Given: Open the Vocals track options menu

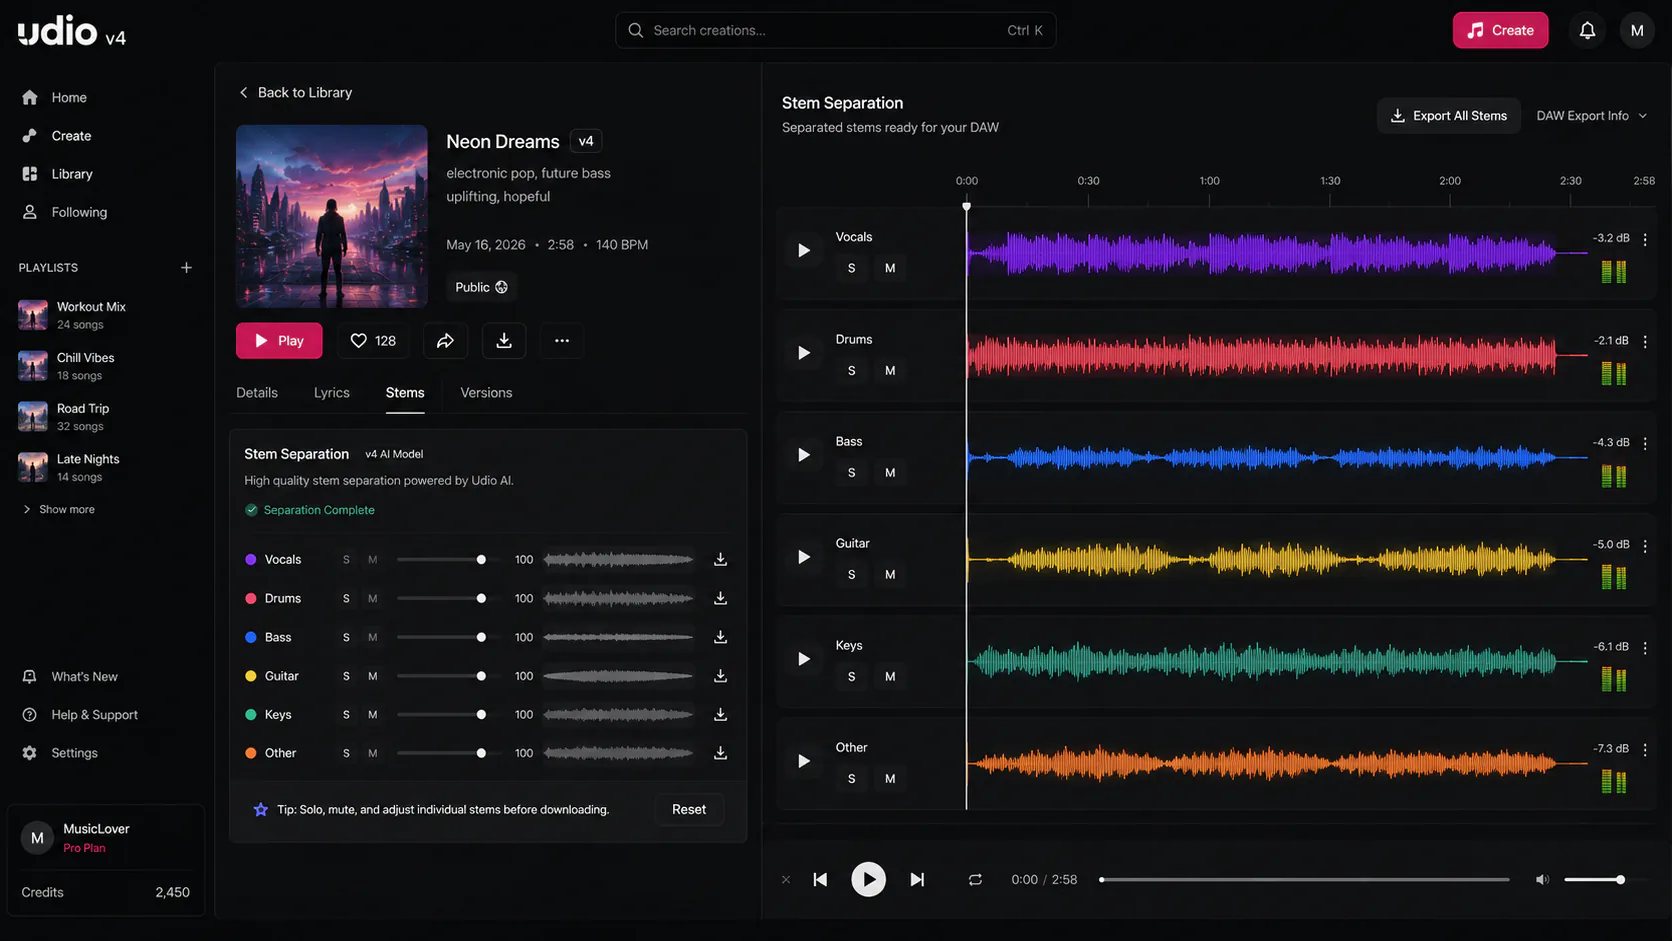Looking at the screenshot, I should point(1645,239).
